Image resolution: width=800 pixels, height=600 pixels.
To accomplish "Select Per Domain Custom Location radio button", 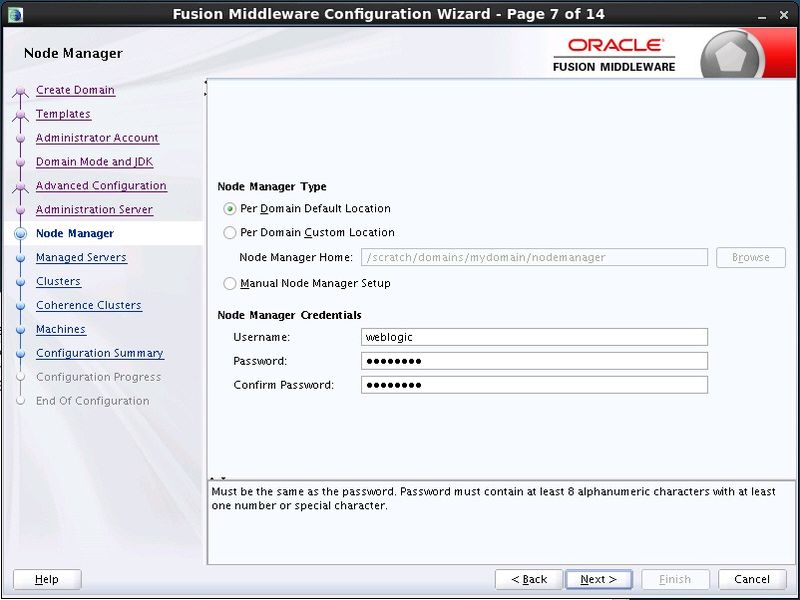I will click(230, 233).
